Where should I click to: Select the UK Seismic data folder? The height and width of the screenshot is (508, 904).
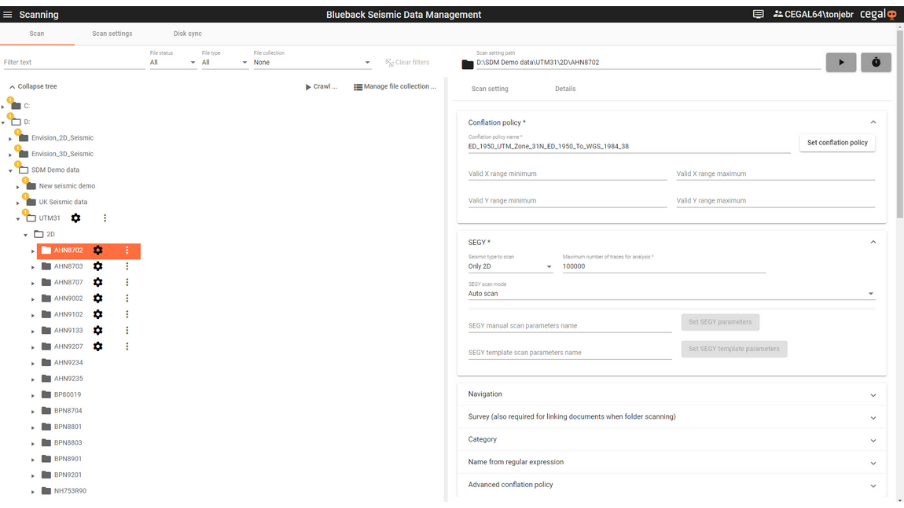[x=63, y=202]
